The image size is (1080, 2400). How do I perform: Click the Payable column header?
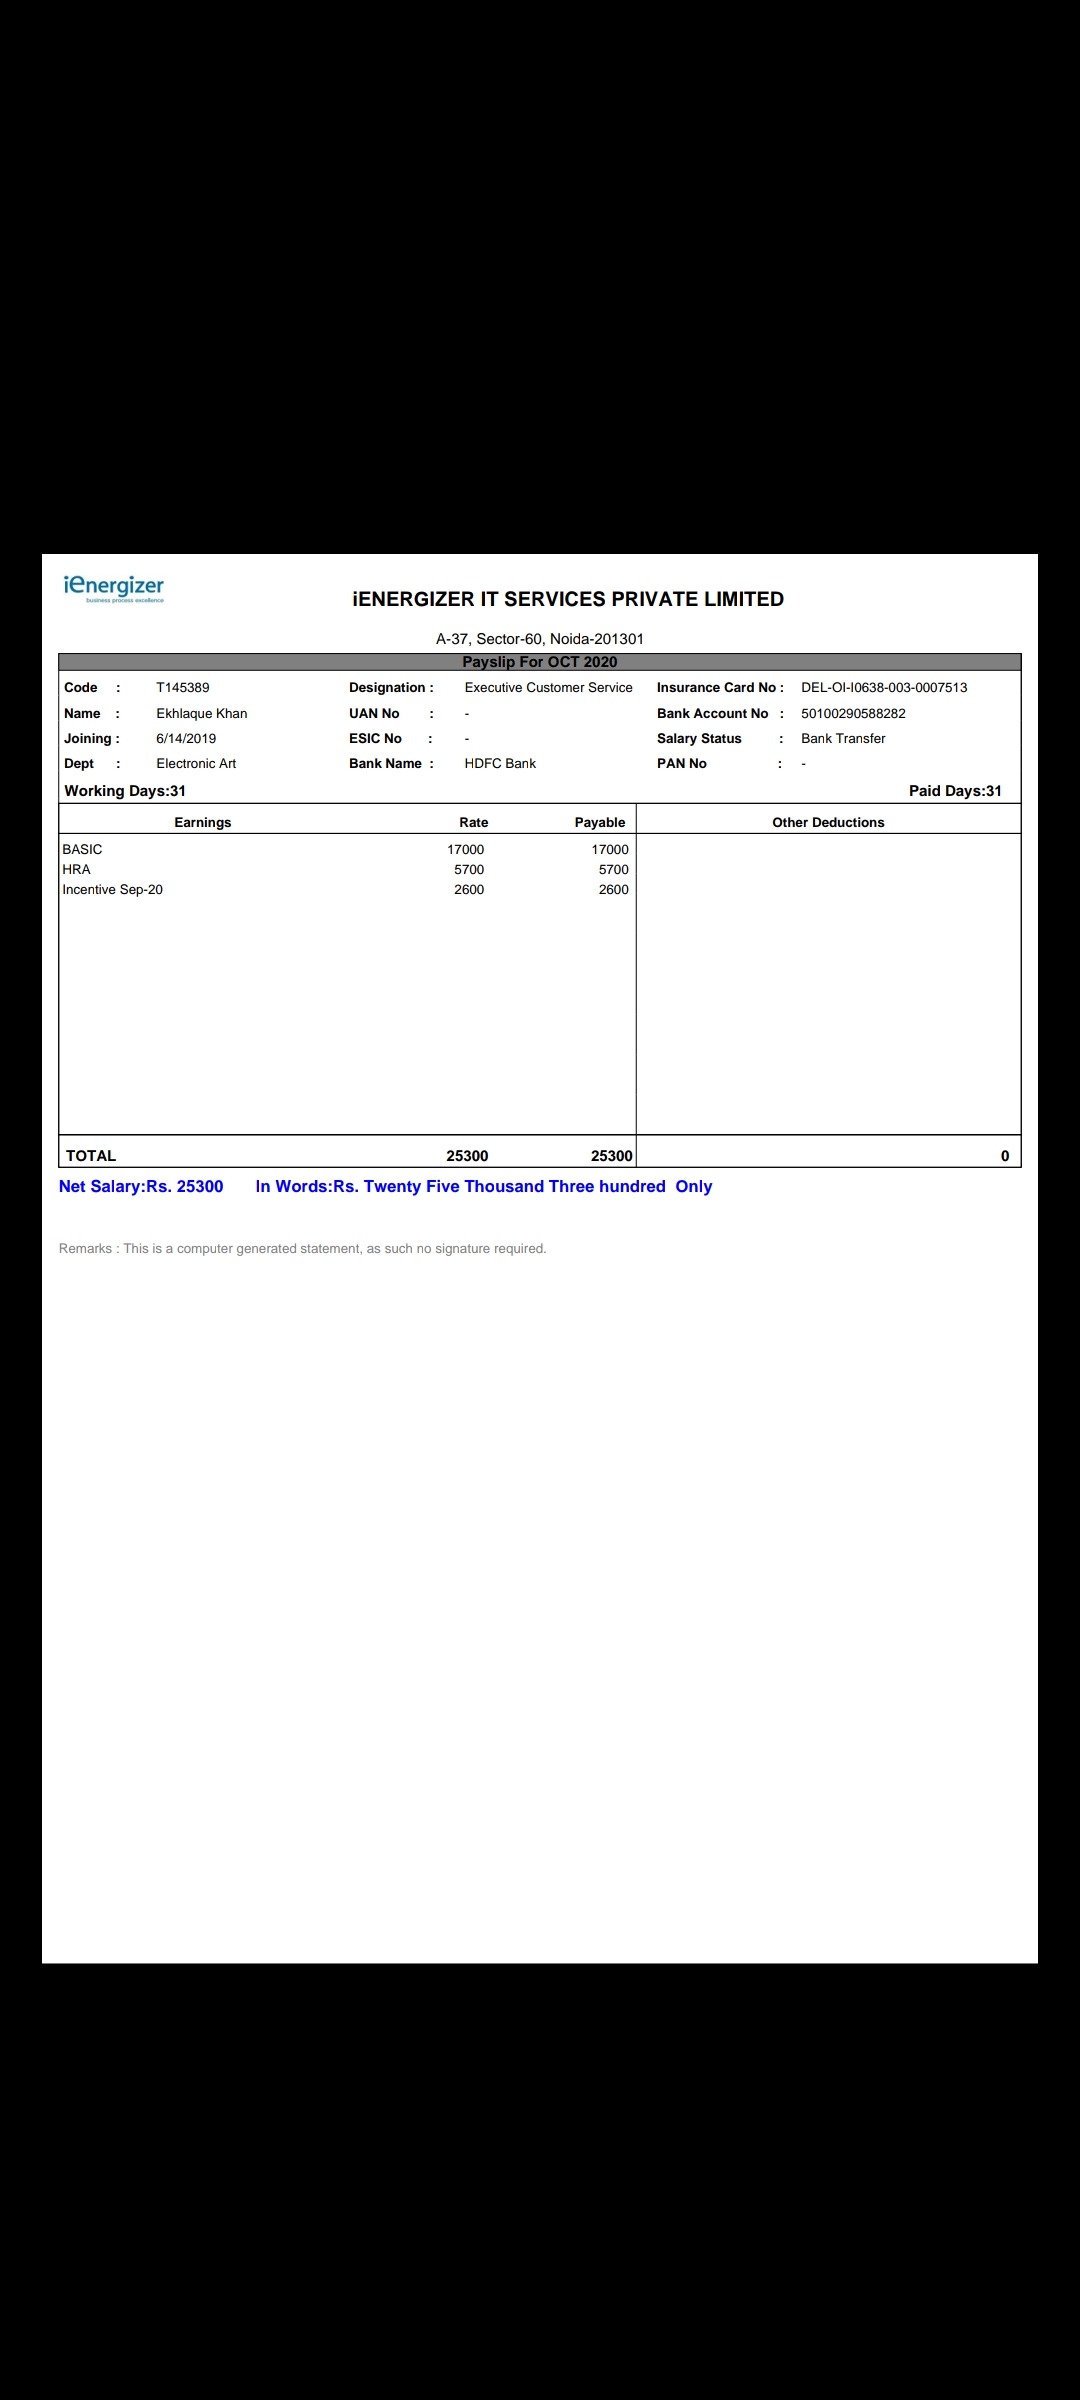[x=600, y=823]
